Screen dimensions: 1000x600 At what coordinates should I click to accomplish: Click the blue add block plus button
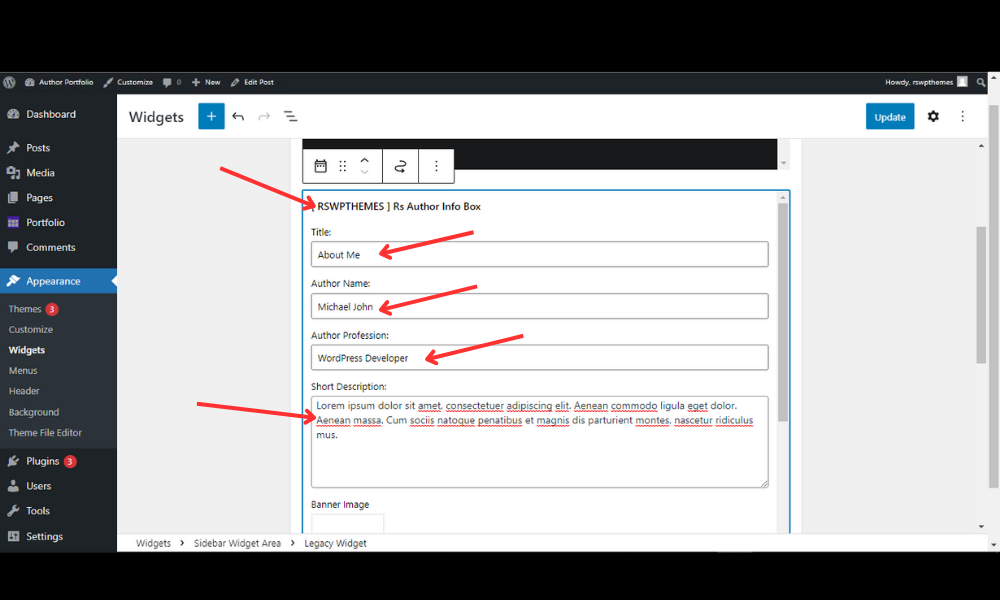(x=211, y=116)
